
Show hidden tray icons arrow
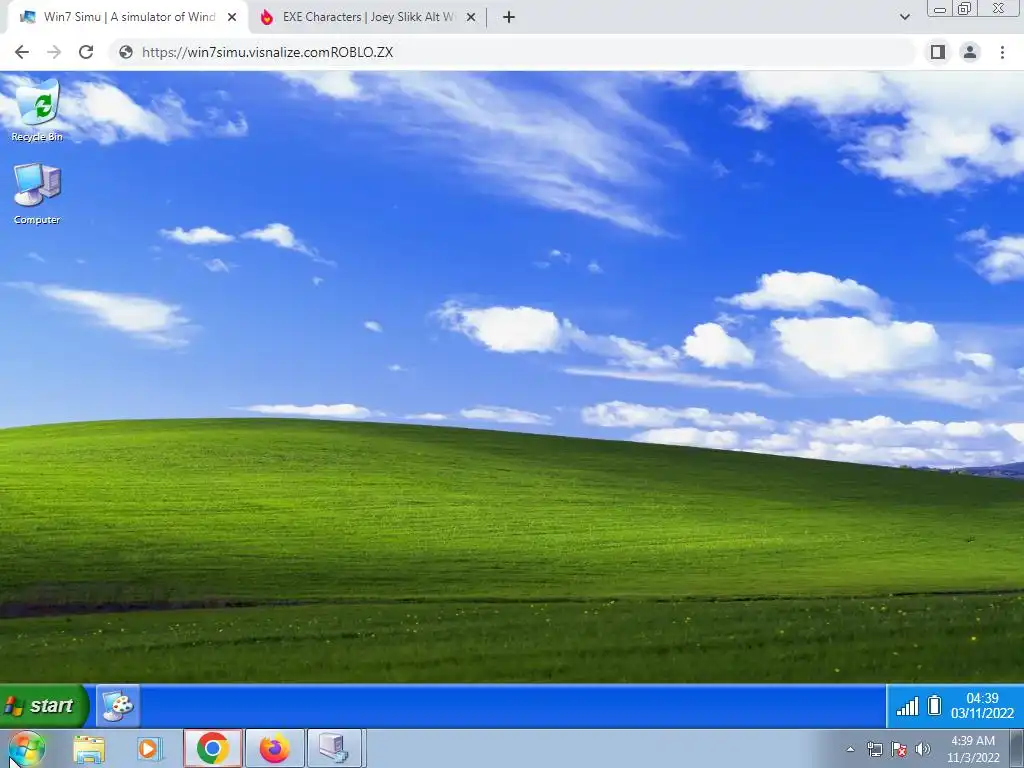[850, 749]
